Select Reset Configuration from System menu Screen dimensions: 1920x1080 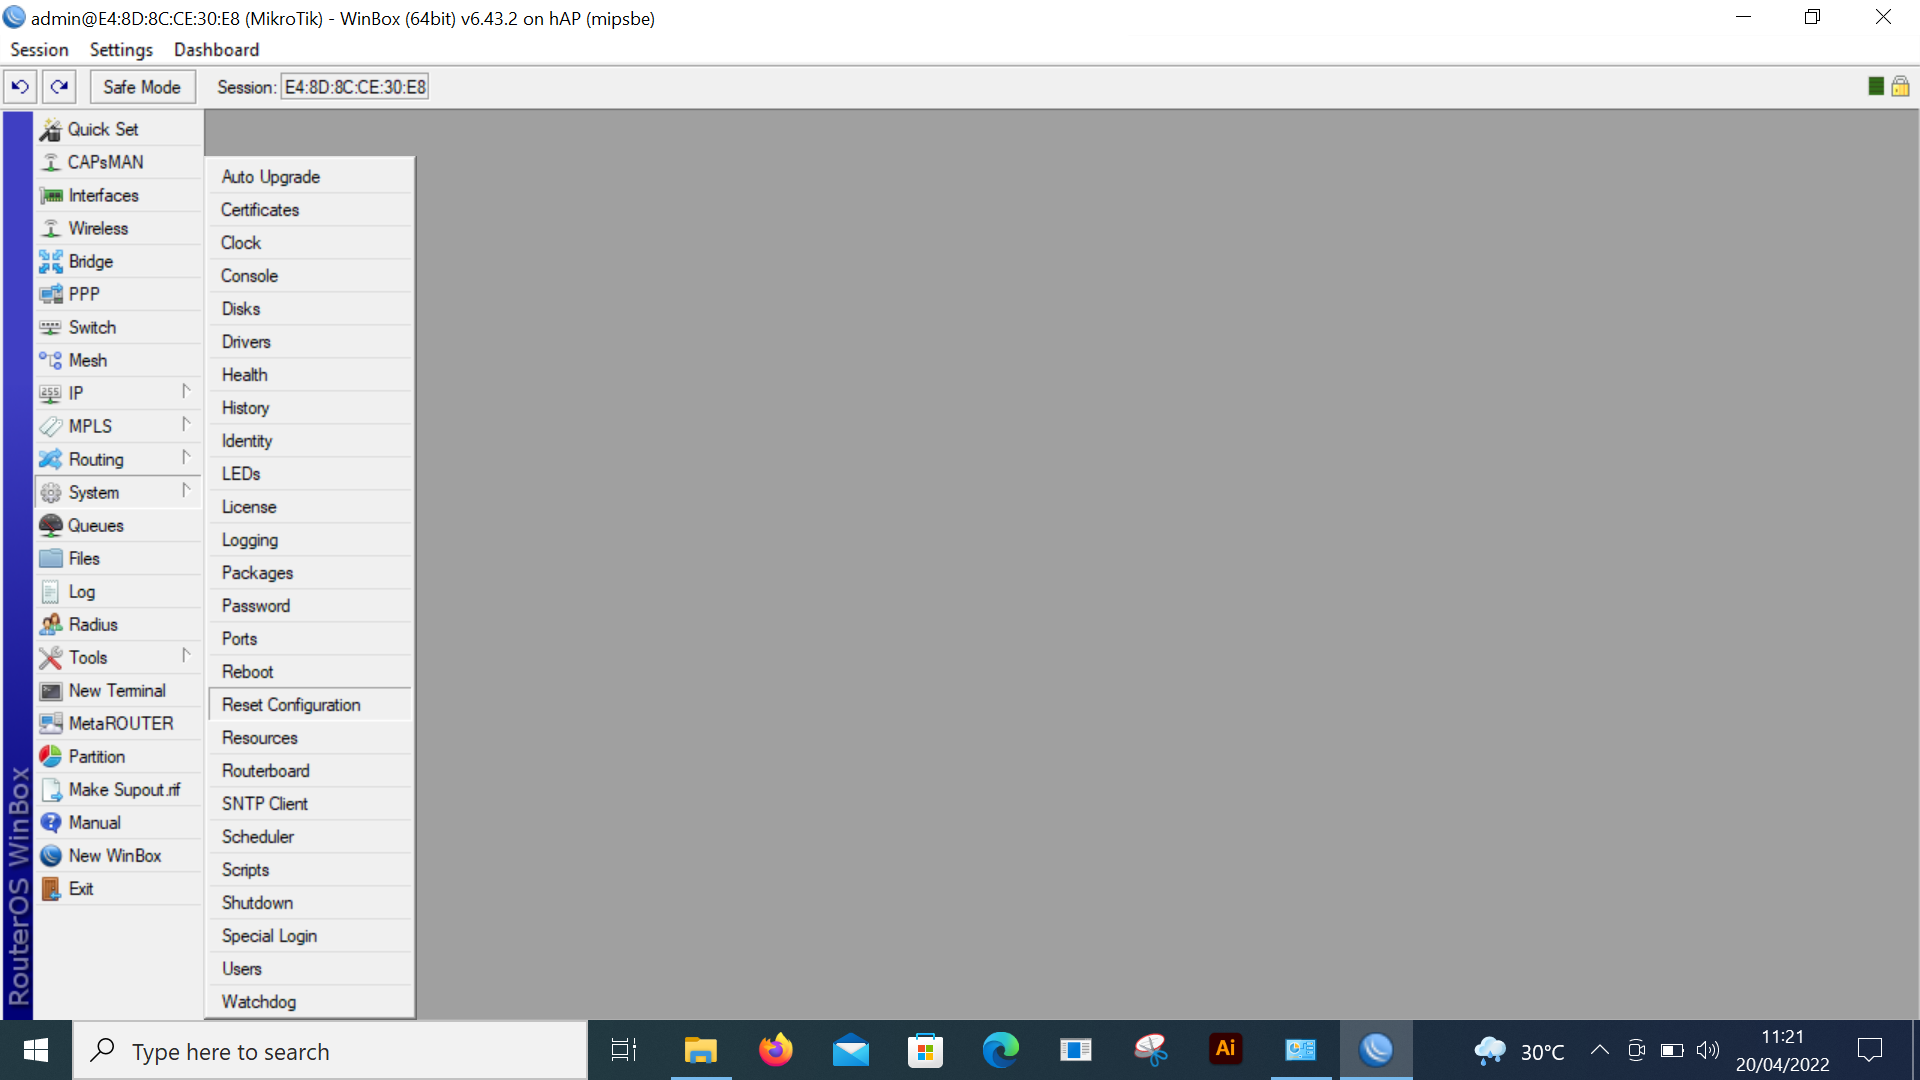(x=310, y=705)
